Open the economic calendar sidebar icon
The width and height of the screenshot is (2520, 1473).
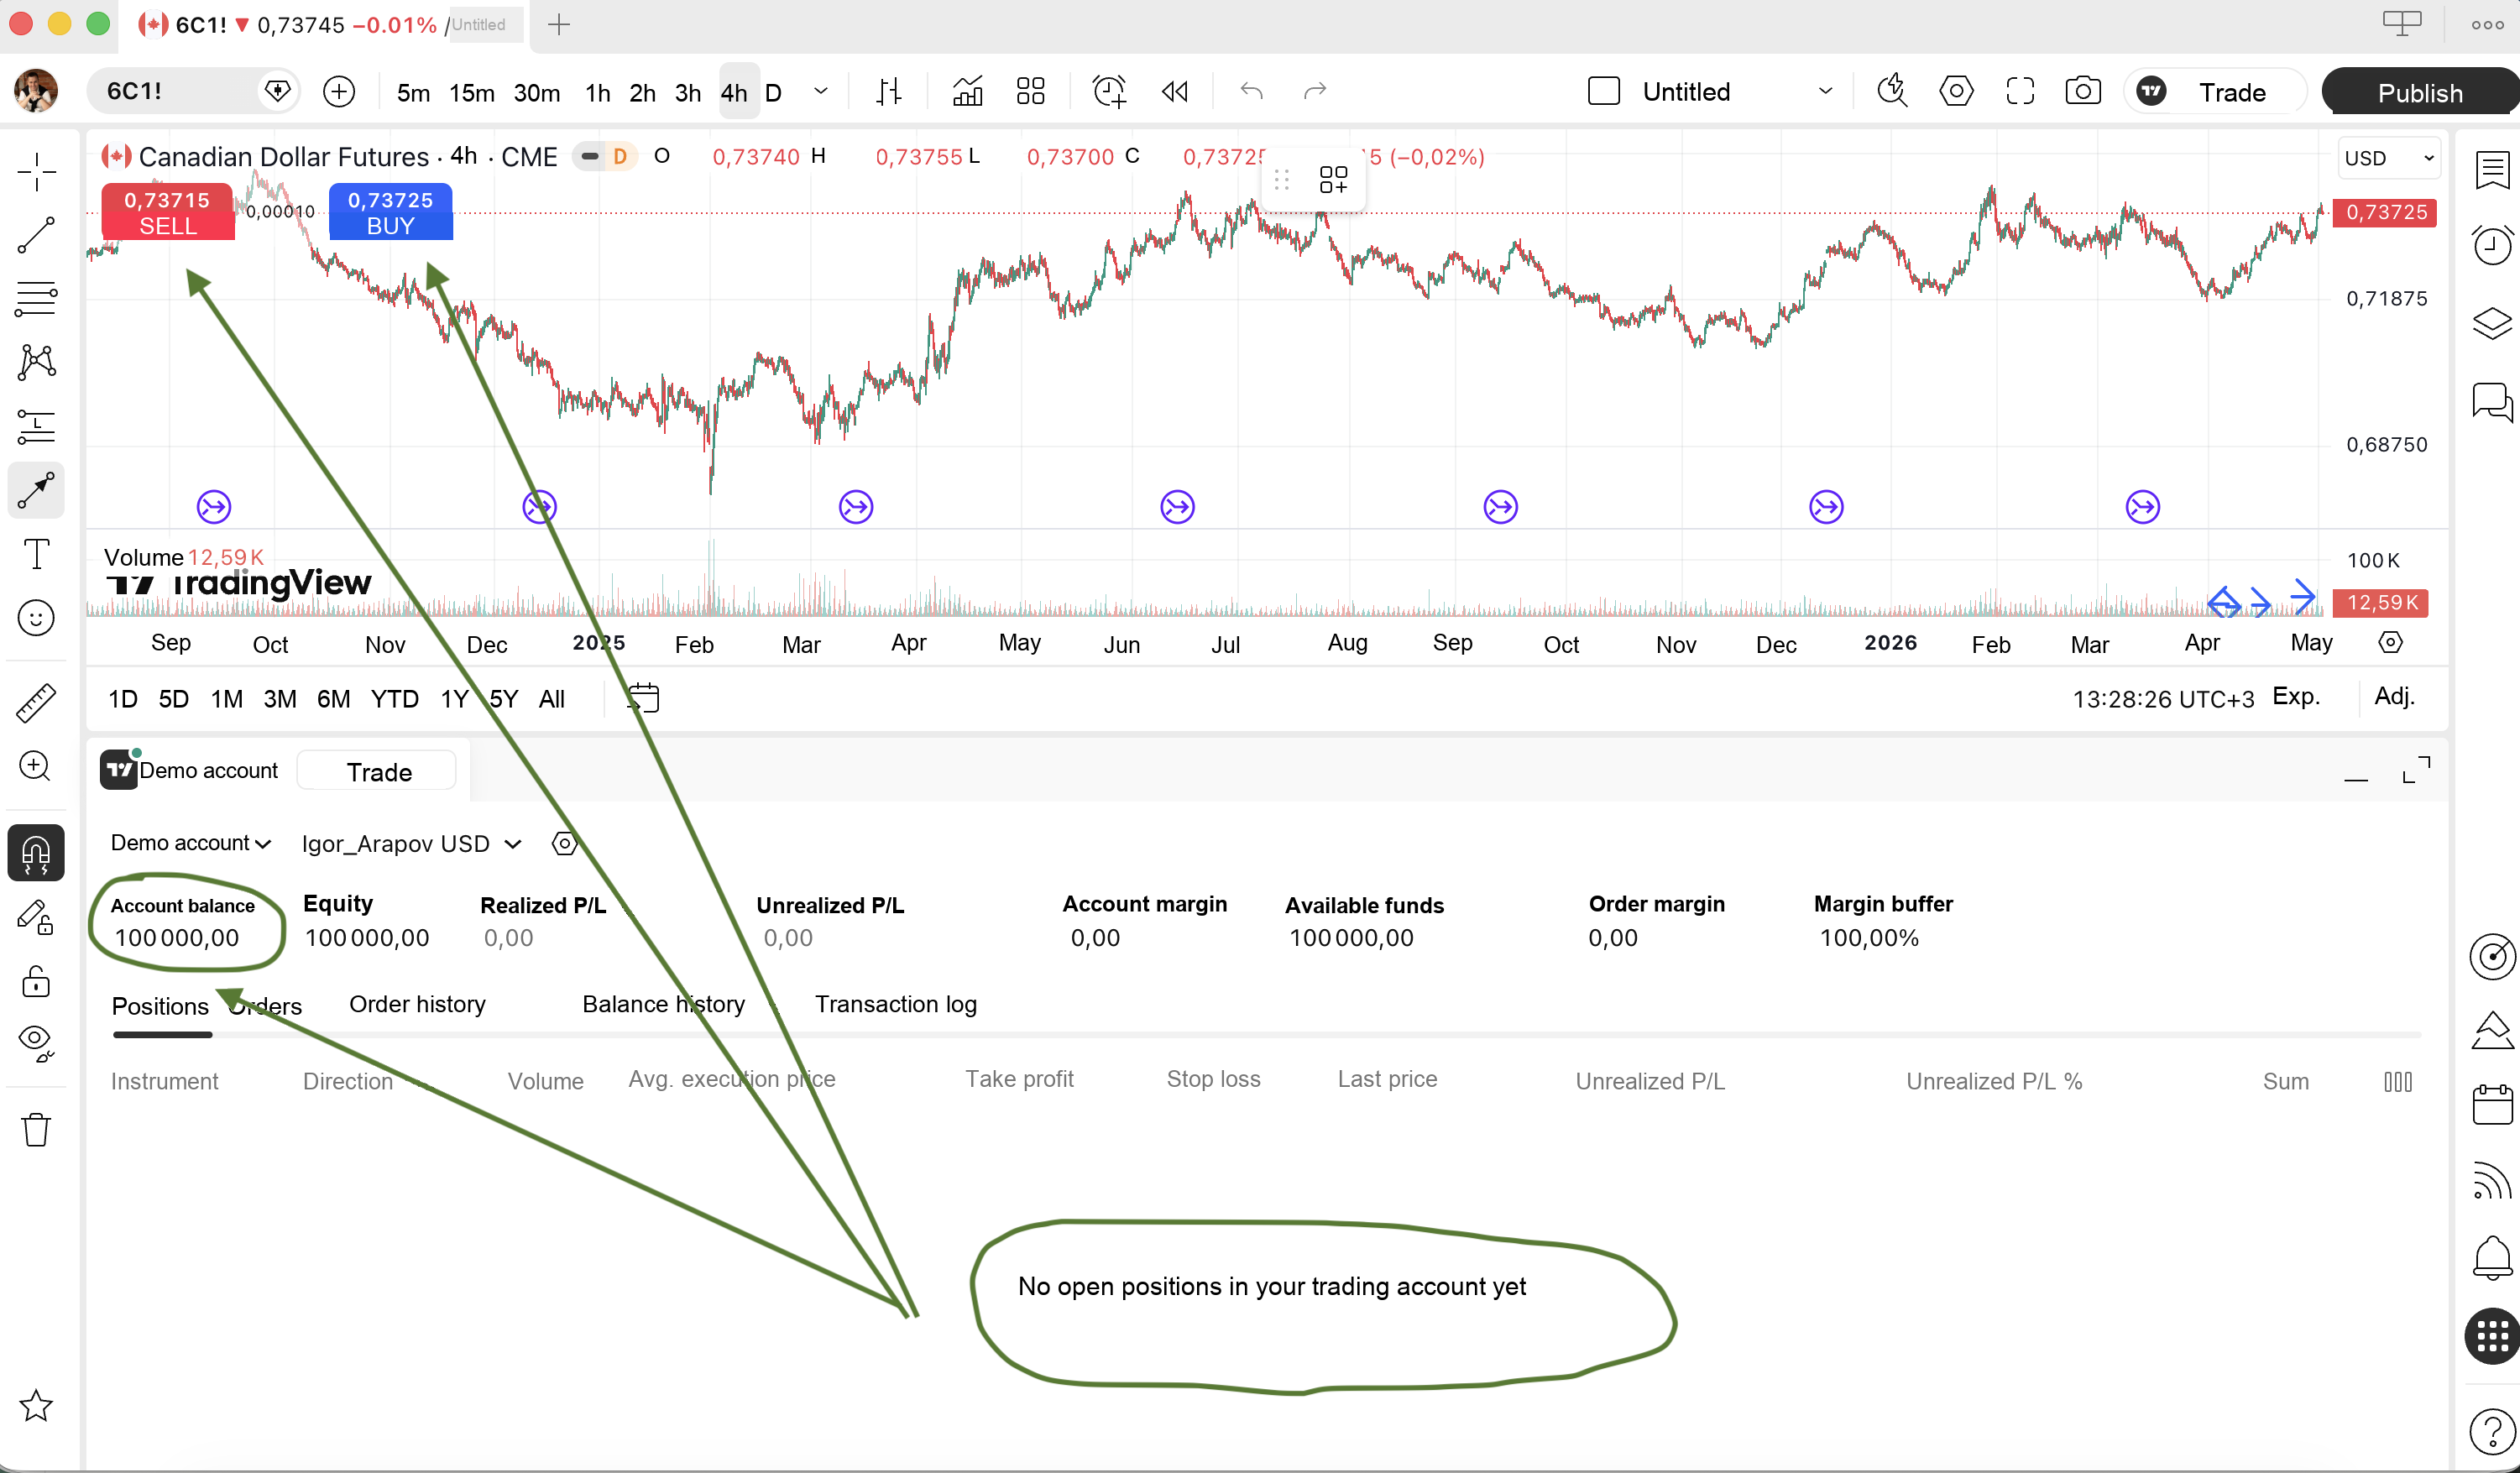(2492, 1105)
